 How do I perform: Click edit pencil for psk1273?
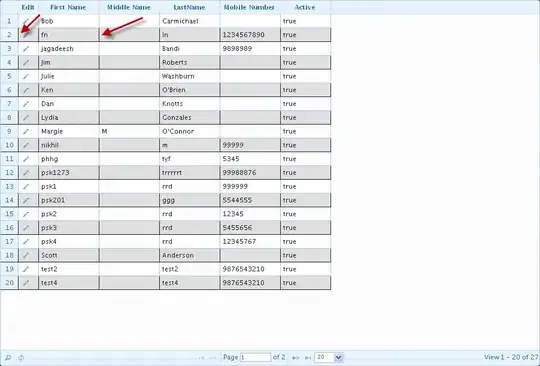(x=26, y=173)
